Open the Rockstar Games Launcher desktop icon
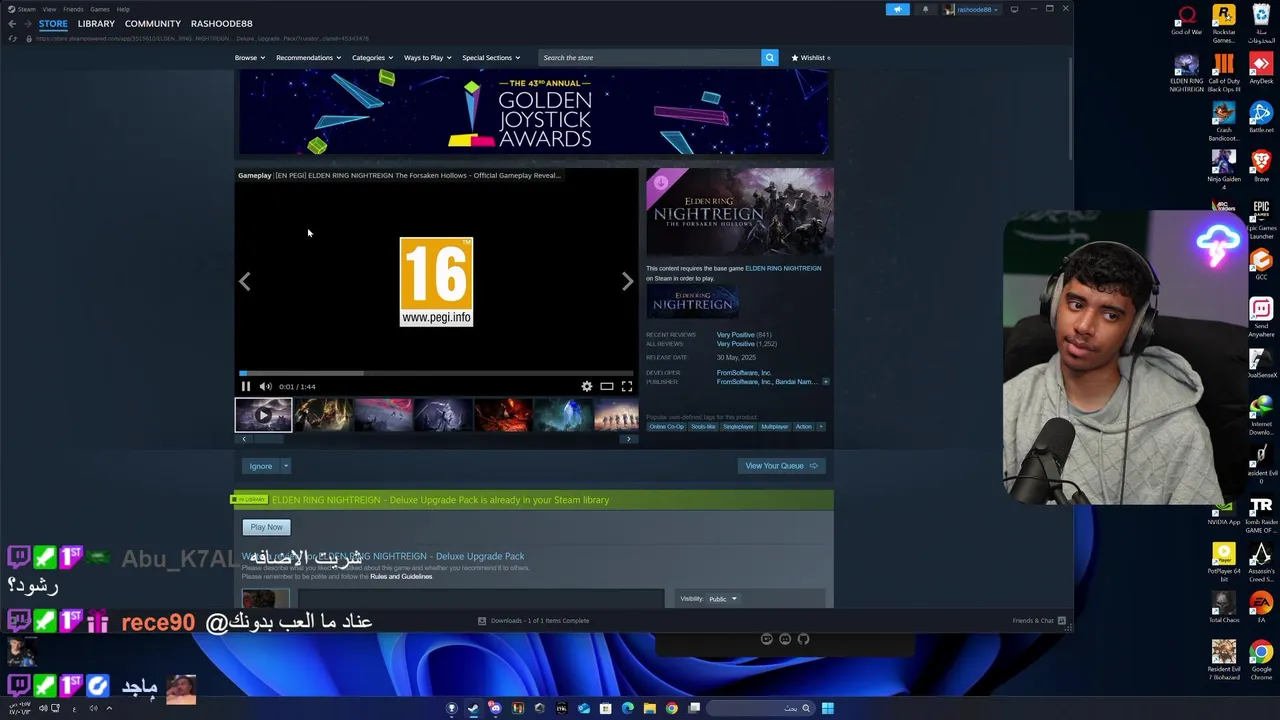1280x720 pixels. click(1224, 24)
